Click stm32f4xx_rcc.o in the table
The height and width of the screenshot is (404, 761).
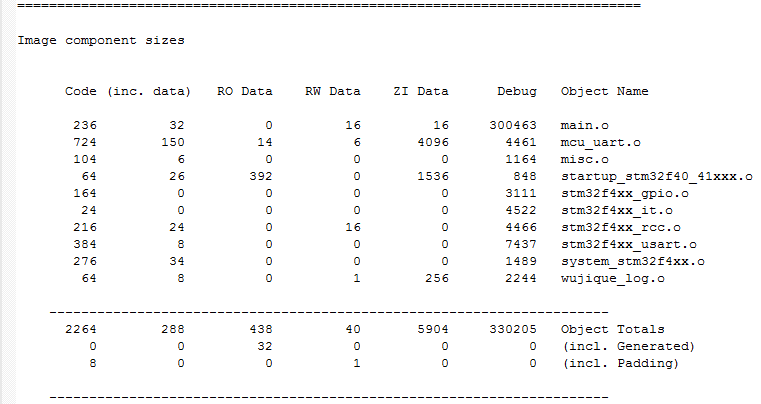(x=621, y=228)
